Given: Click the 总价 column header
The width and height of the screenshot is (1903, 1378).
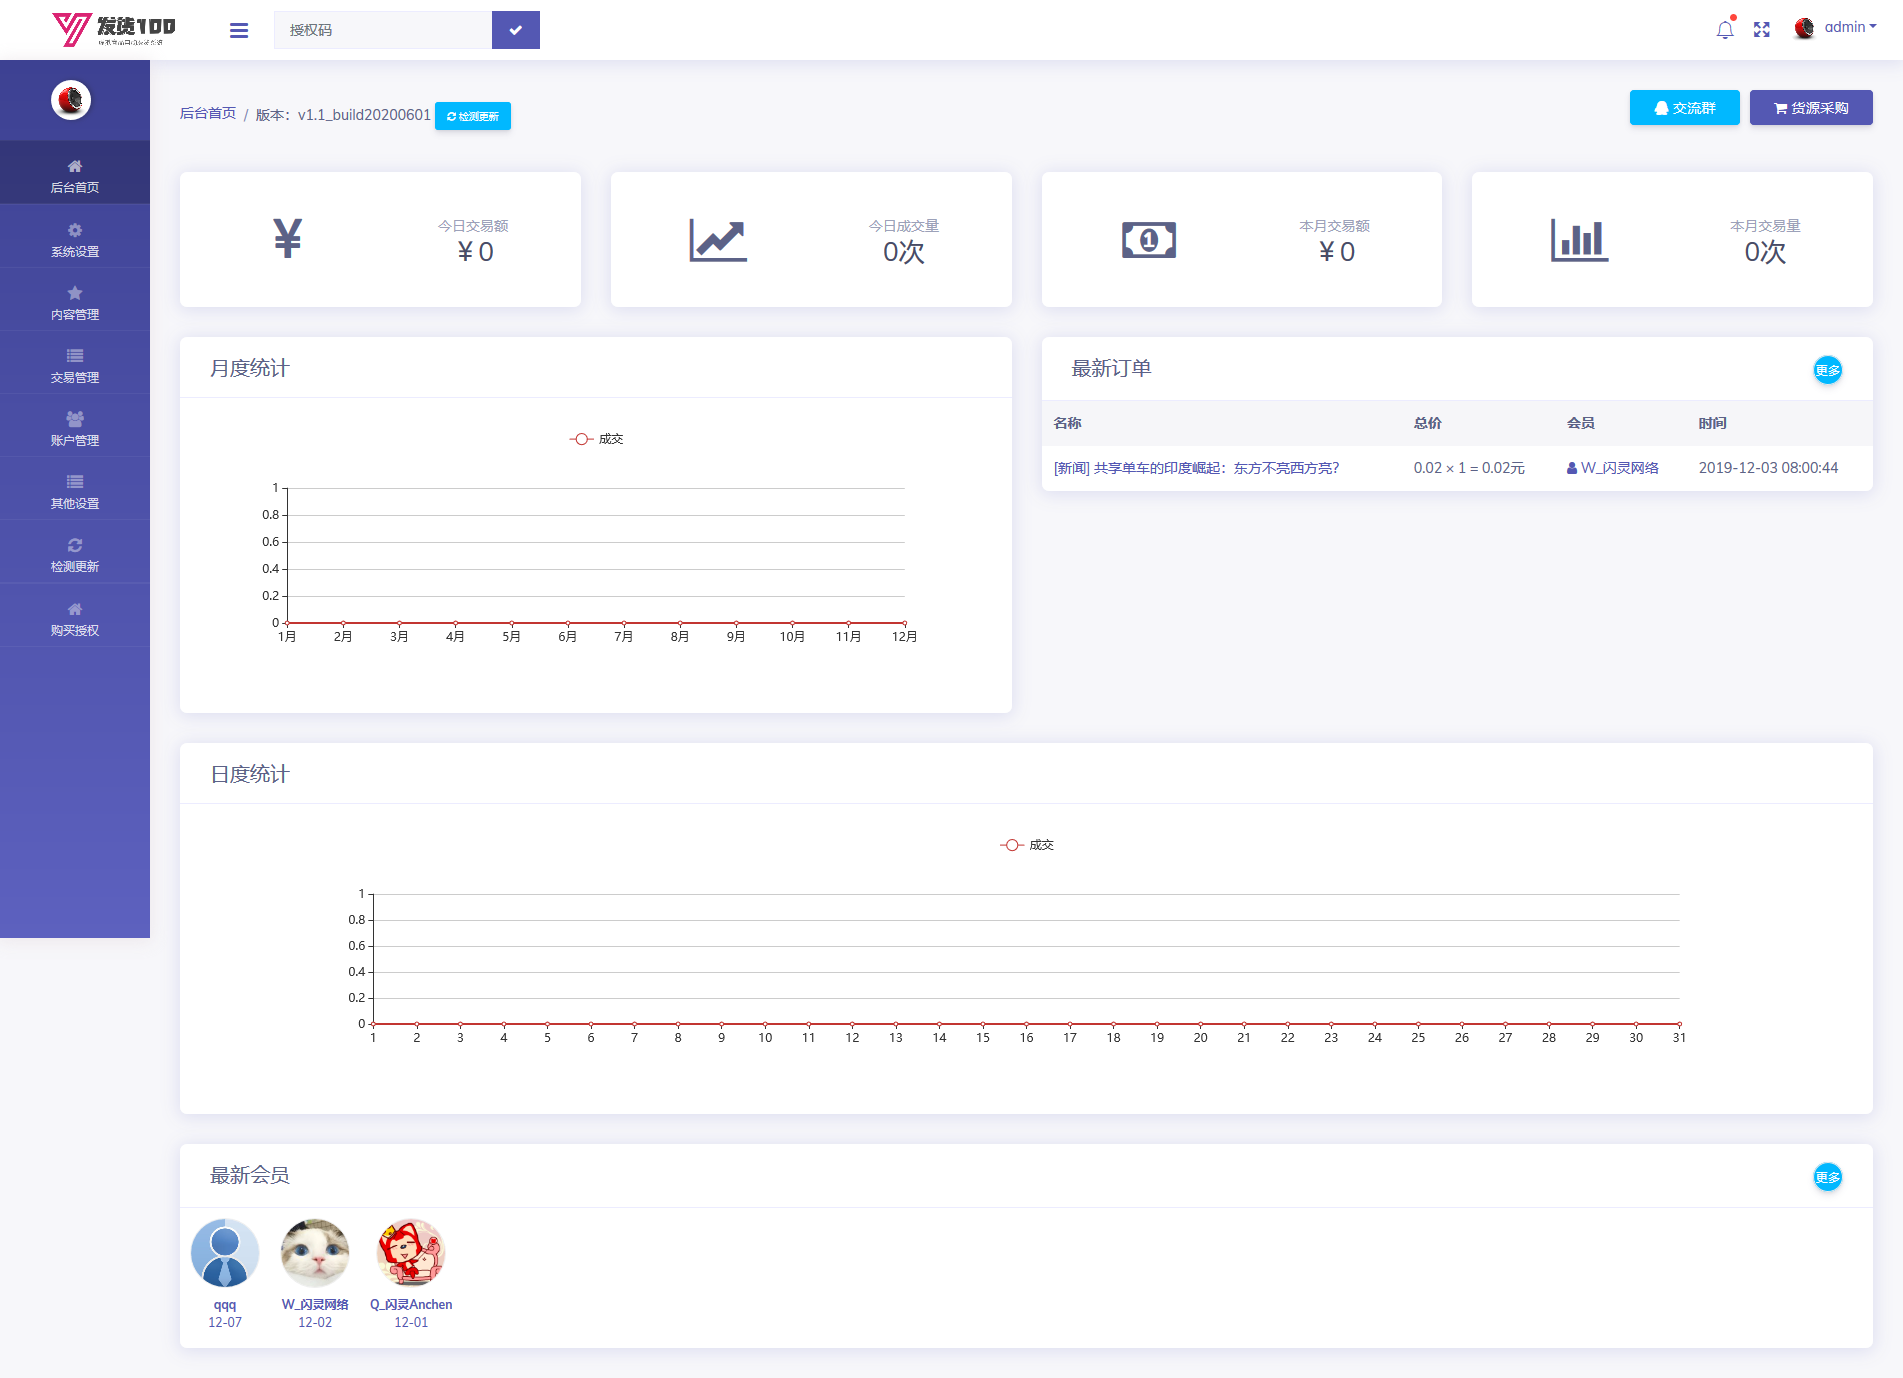Looking at the screenshot, I should pyautogui.click(x=1428, y=423).
